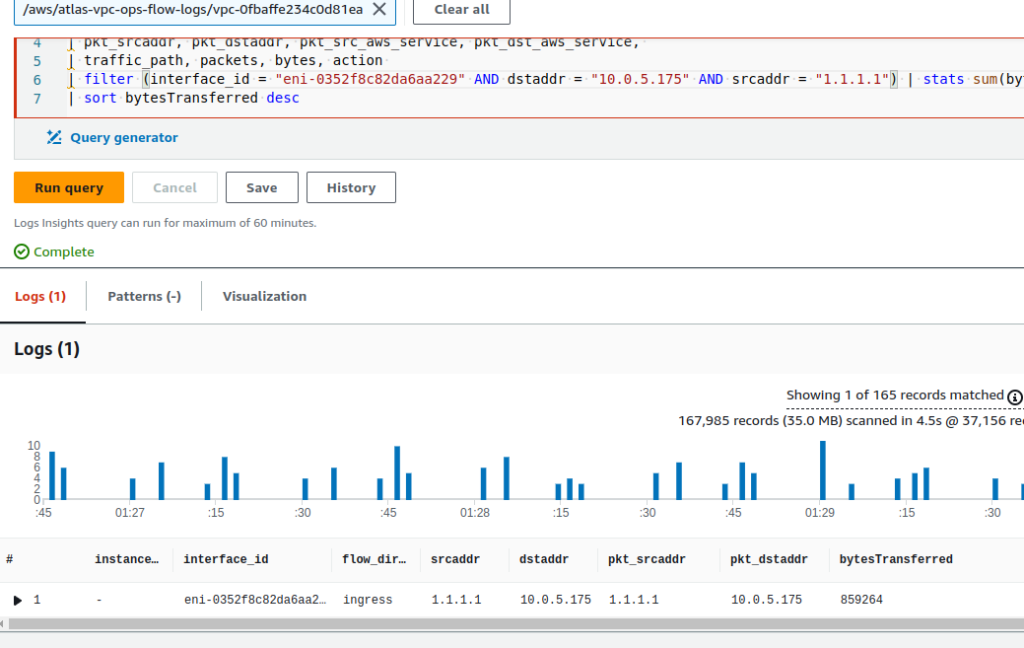This screenshot has height=648, width=1024.
Task: Select line number 6 in the query editor
Action: tap(36, 79)
